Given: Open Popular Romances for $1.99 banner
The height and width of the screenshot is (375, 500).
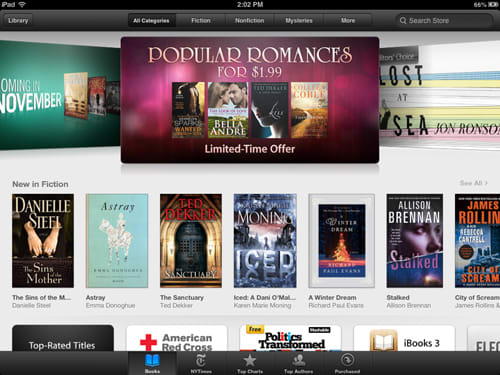Looking at the screenshot, I should [250, 100].
